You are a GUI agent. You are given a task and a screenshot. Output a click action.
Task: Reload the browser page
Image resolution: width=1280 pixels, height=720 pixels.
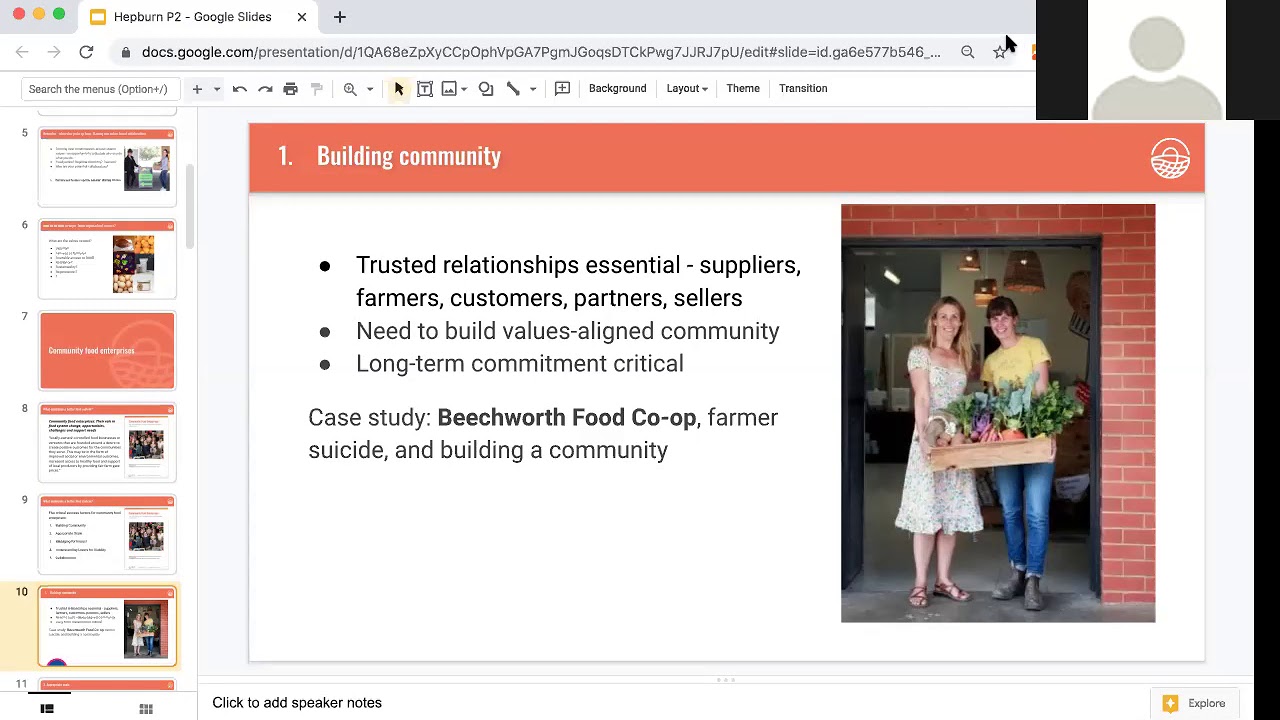[86, 52]
